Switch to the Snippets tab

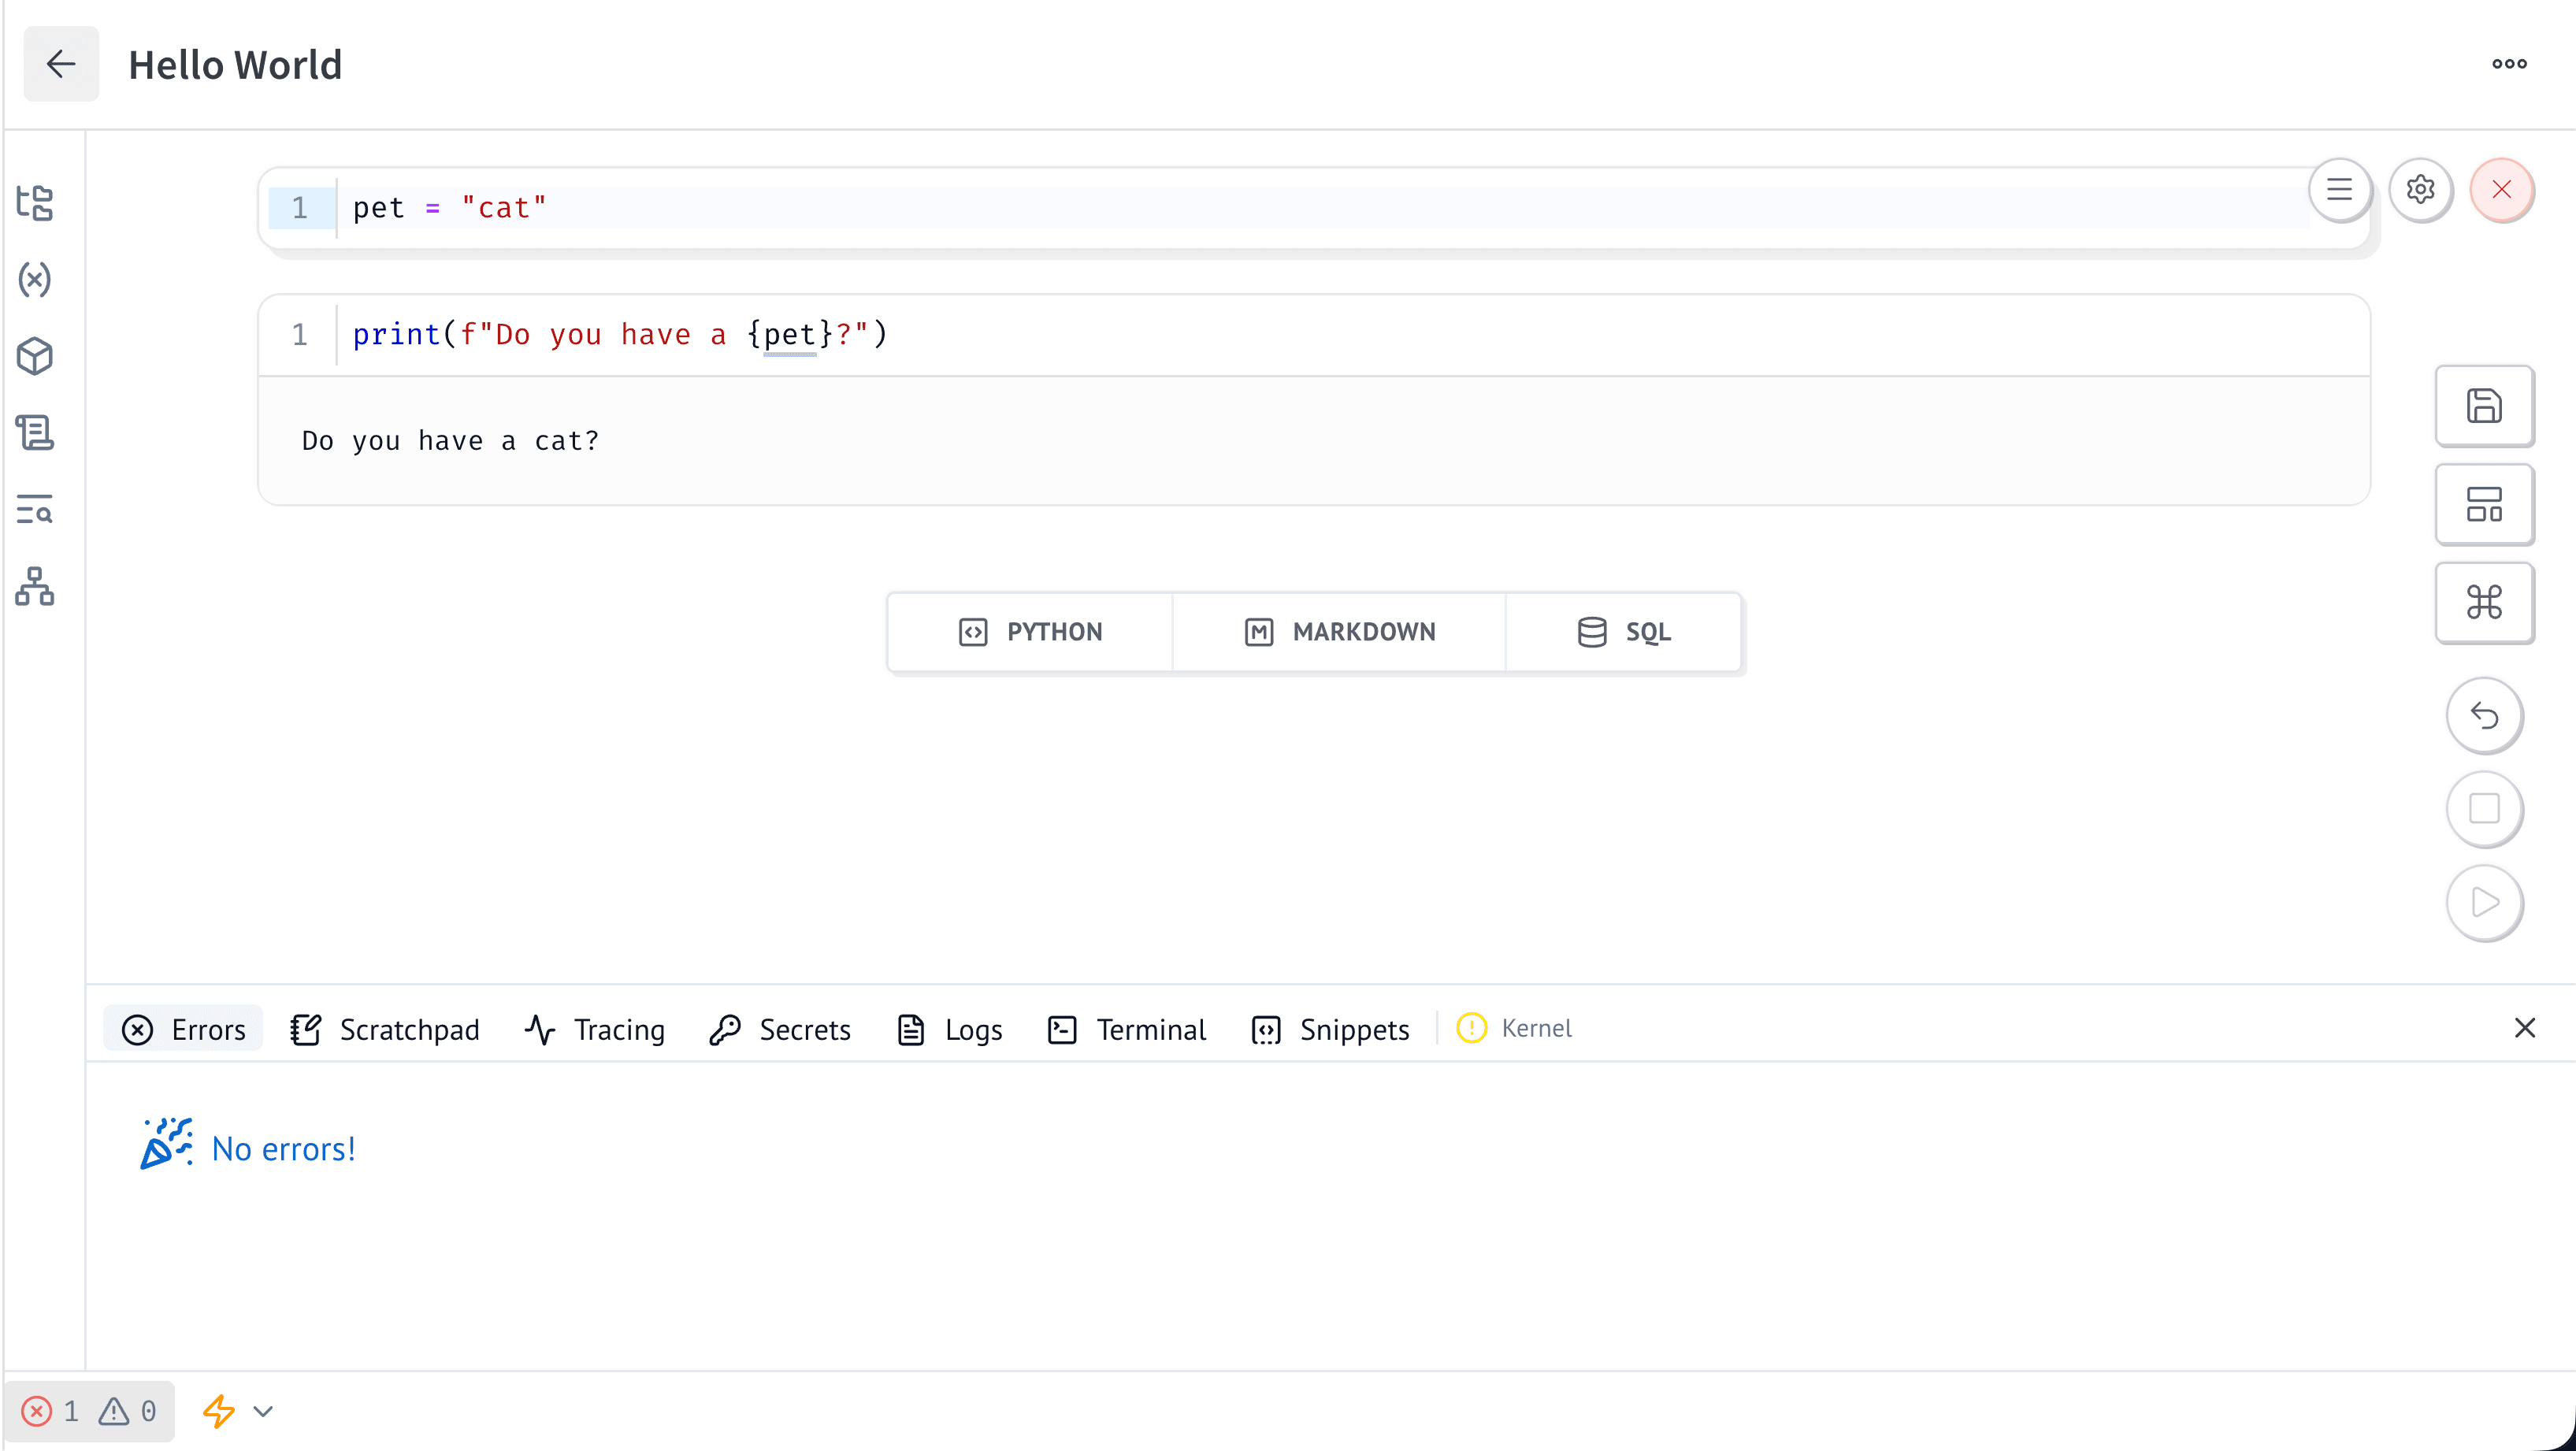click(x=1330, y=1029)
